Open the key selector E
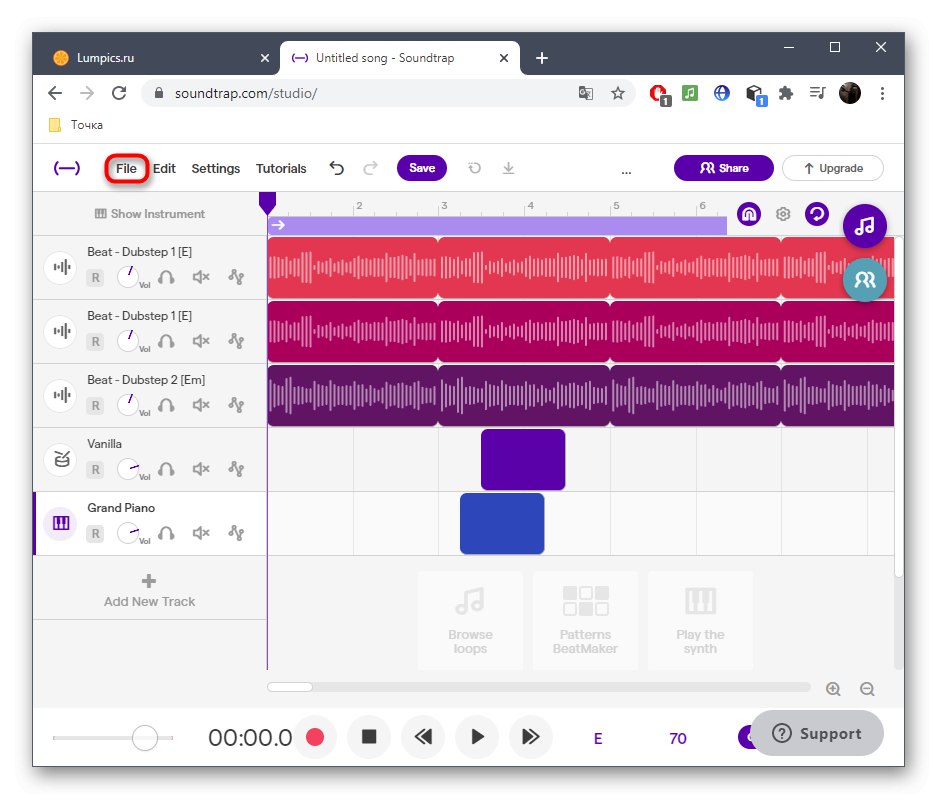The height and width of the screenshot is (799, 937). coord(598,739)
